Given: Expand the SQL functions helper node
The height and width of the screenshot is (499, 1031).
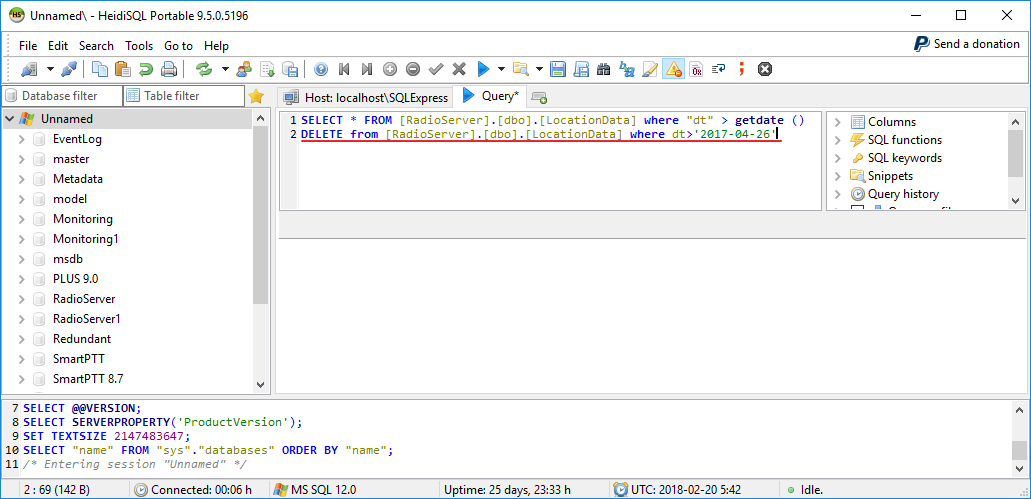Looking at the screenshot, I should click(x=838, y=140).
